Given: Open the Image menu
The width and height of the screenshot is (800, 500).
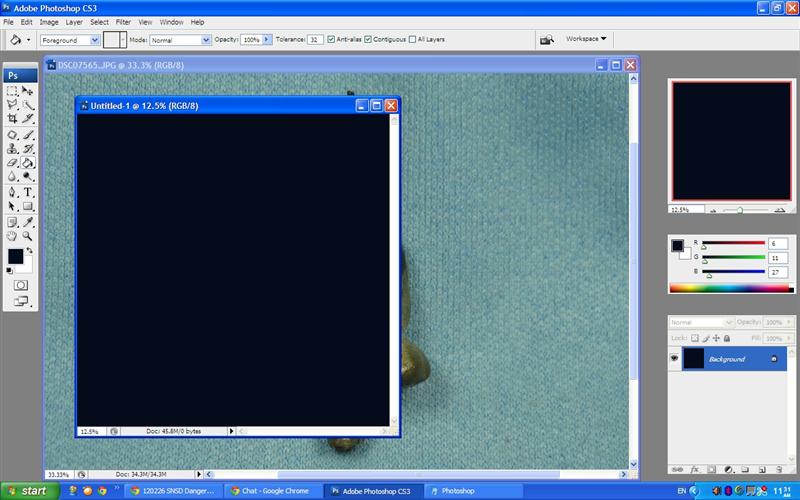Looking at the screenshot, I should tap(48, 21).
